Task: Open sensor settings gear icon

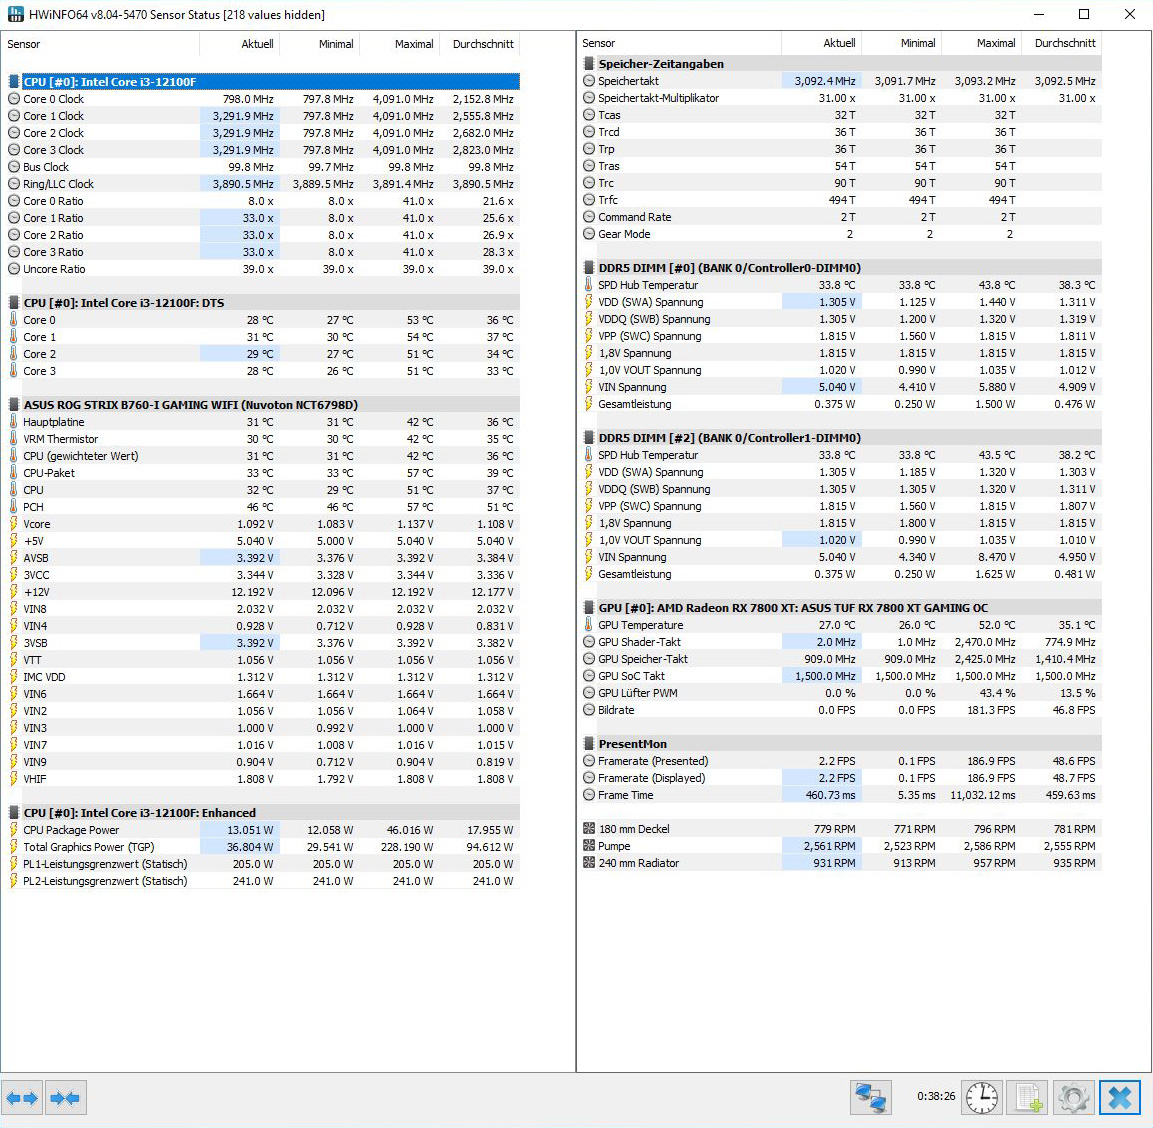Action: point(1073,1098)
